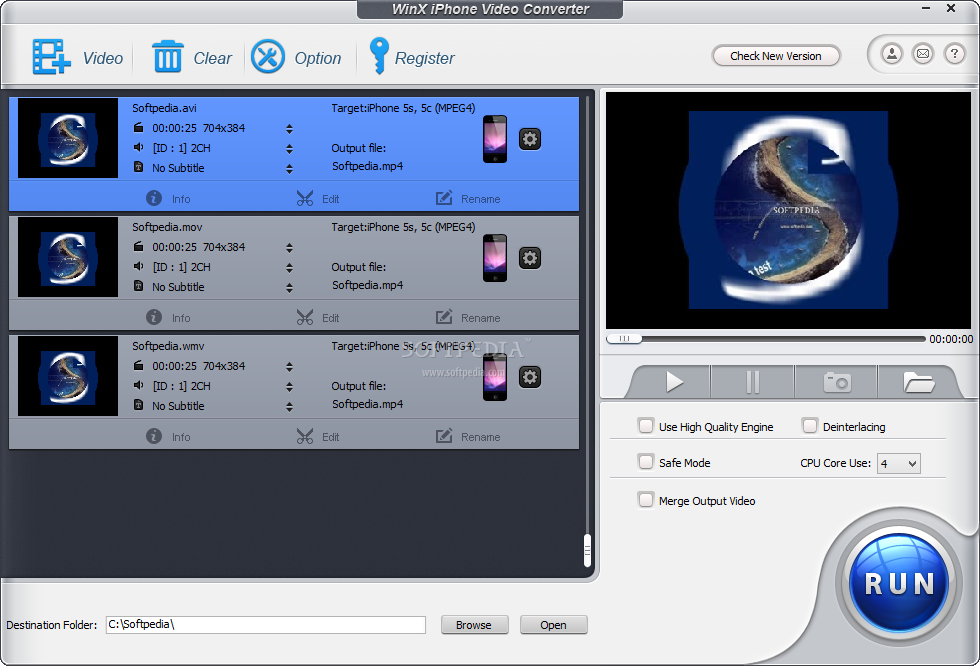This screenshot has width=980, height=666.
Task: Click the Destination Folder path field
Action: [266, 625]
